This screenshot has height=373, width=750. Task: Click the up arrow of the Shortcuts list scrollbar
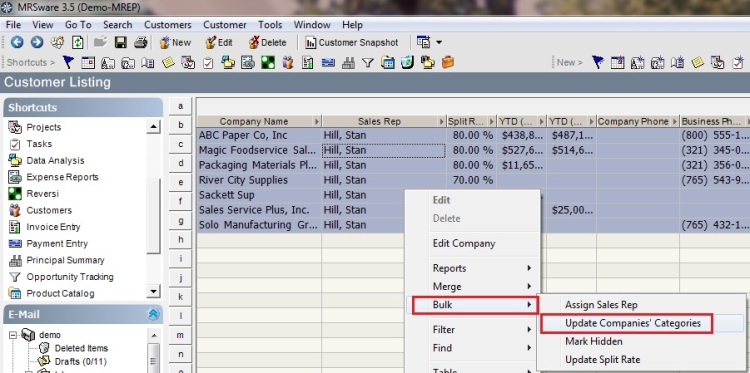(153, 127)
